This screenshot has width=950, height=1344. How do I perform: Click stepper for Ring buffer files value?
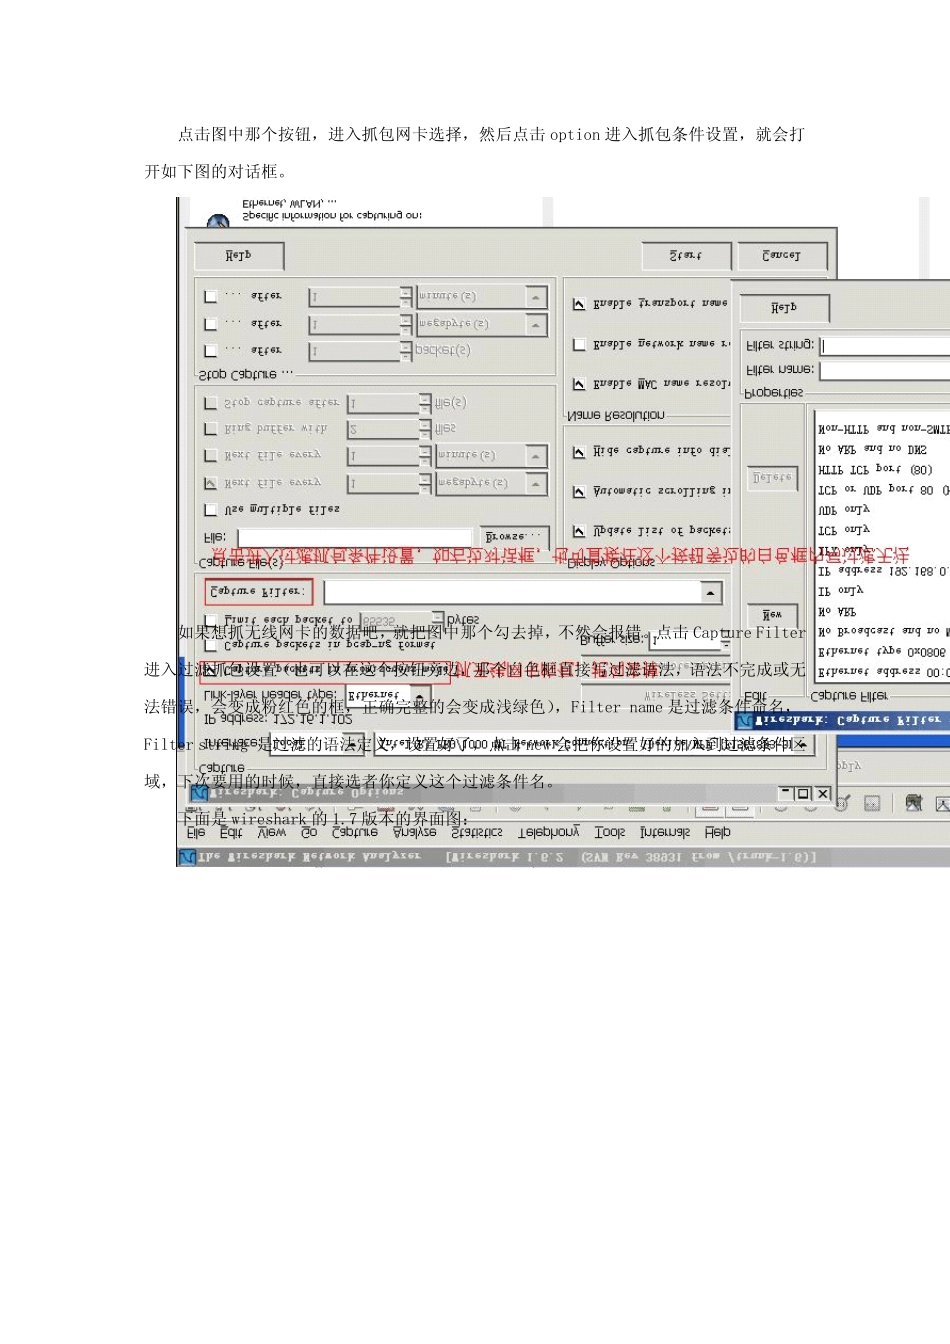pos(424,429)
